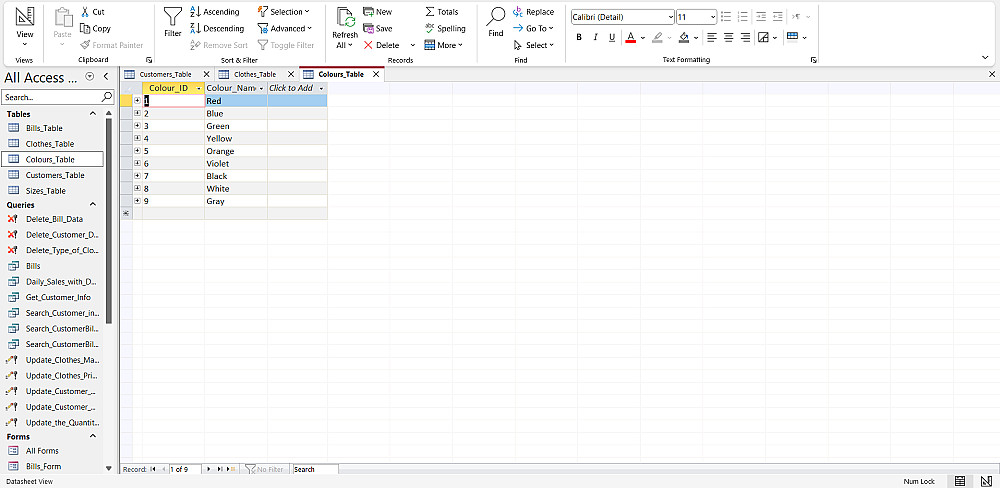Click the Copy icon

[x=85, y=29]
